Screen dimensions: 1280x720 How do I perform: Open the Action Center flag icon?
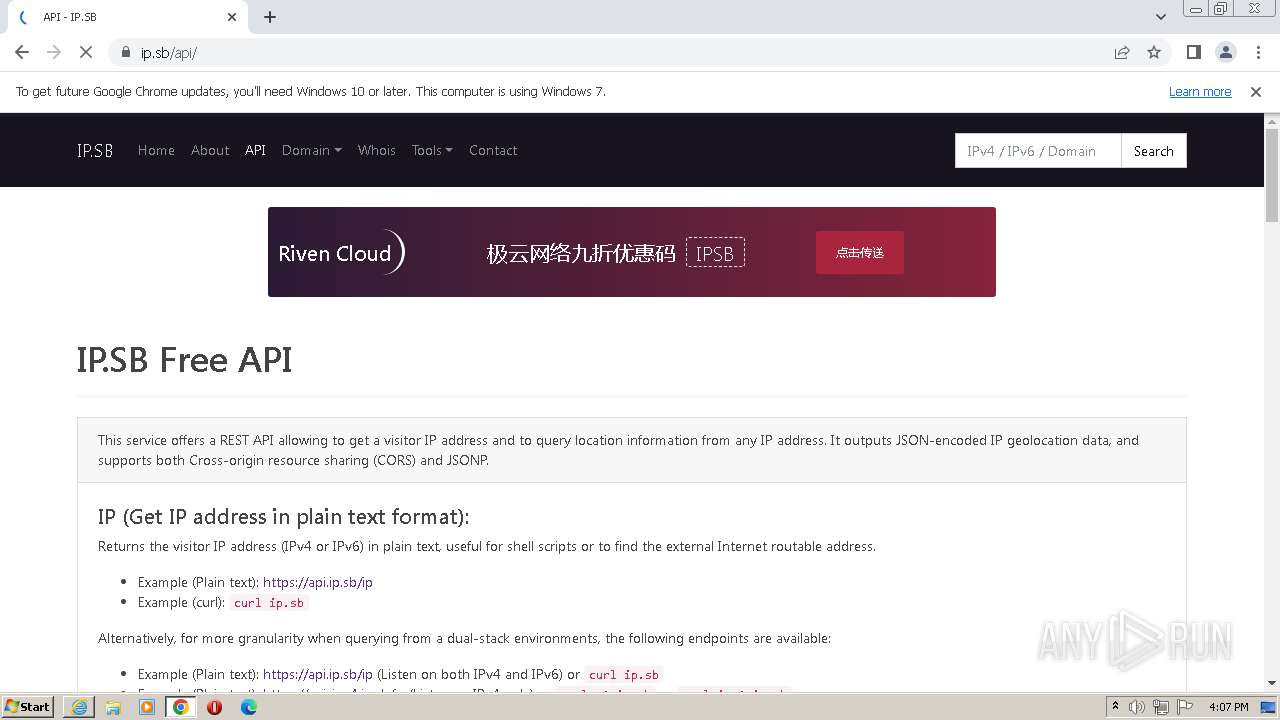[1184, 707]
